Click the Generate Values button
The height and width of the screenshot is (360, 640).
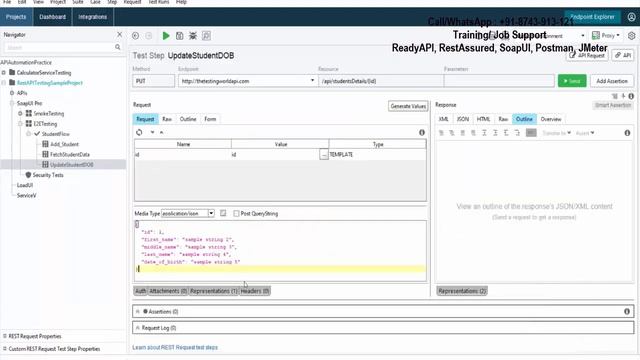click(408, 106)
